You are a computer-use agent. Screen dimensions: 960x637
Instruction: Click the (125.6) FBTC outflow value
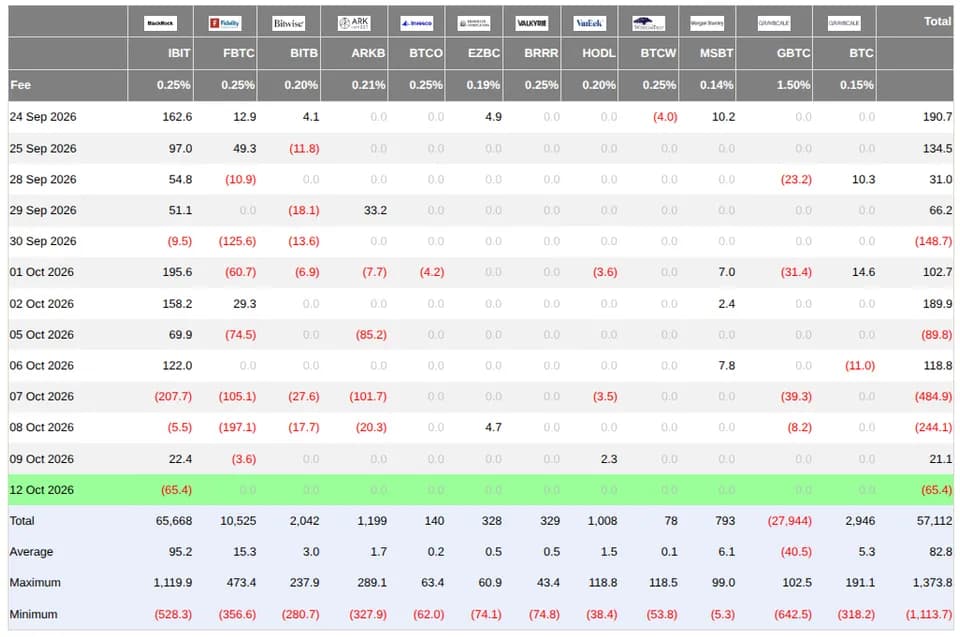click(x=238, y=241)
